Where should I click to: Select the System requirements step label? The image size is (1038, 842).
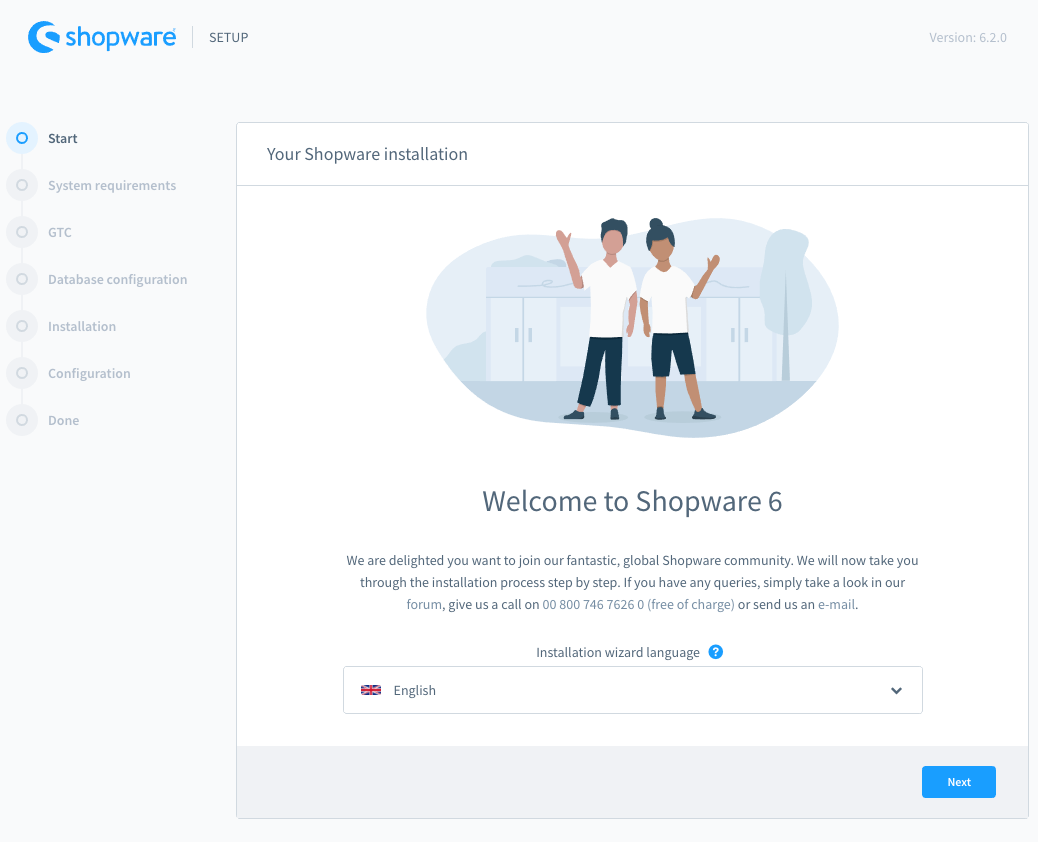[112, 185]
